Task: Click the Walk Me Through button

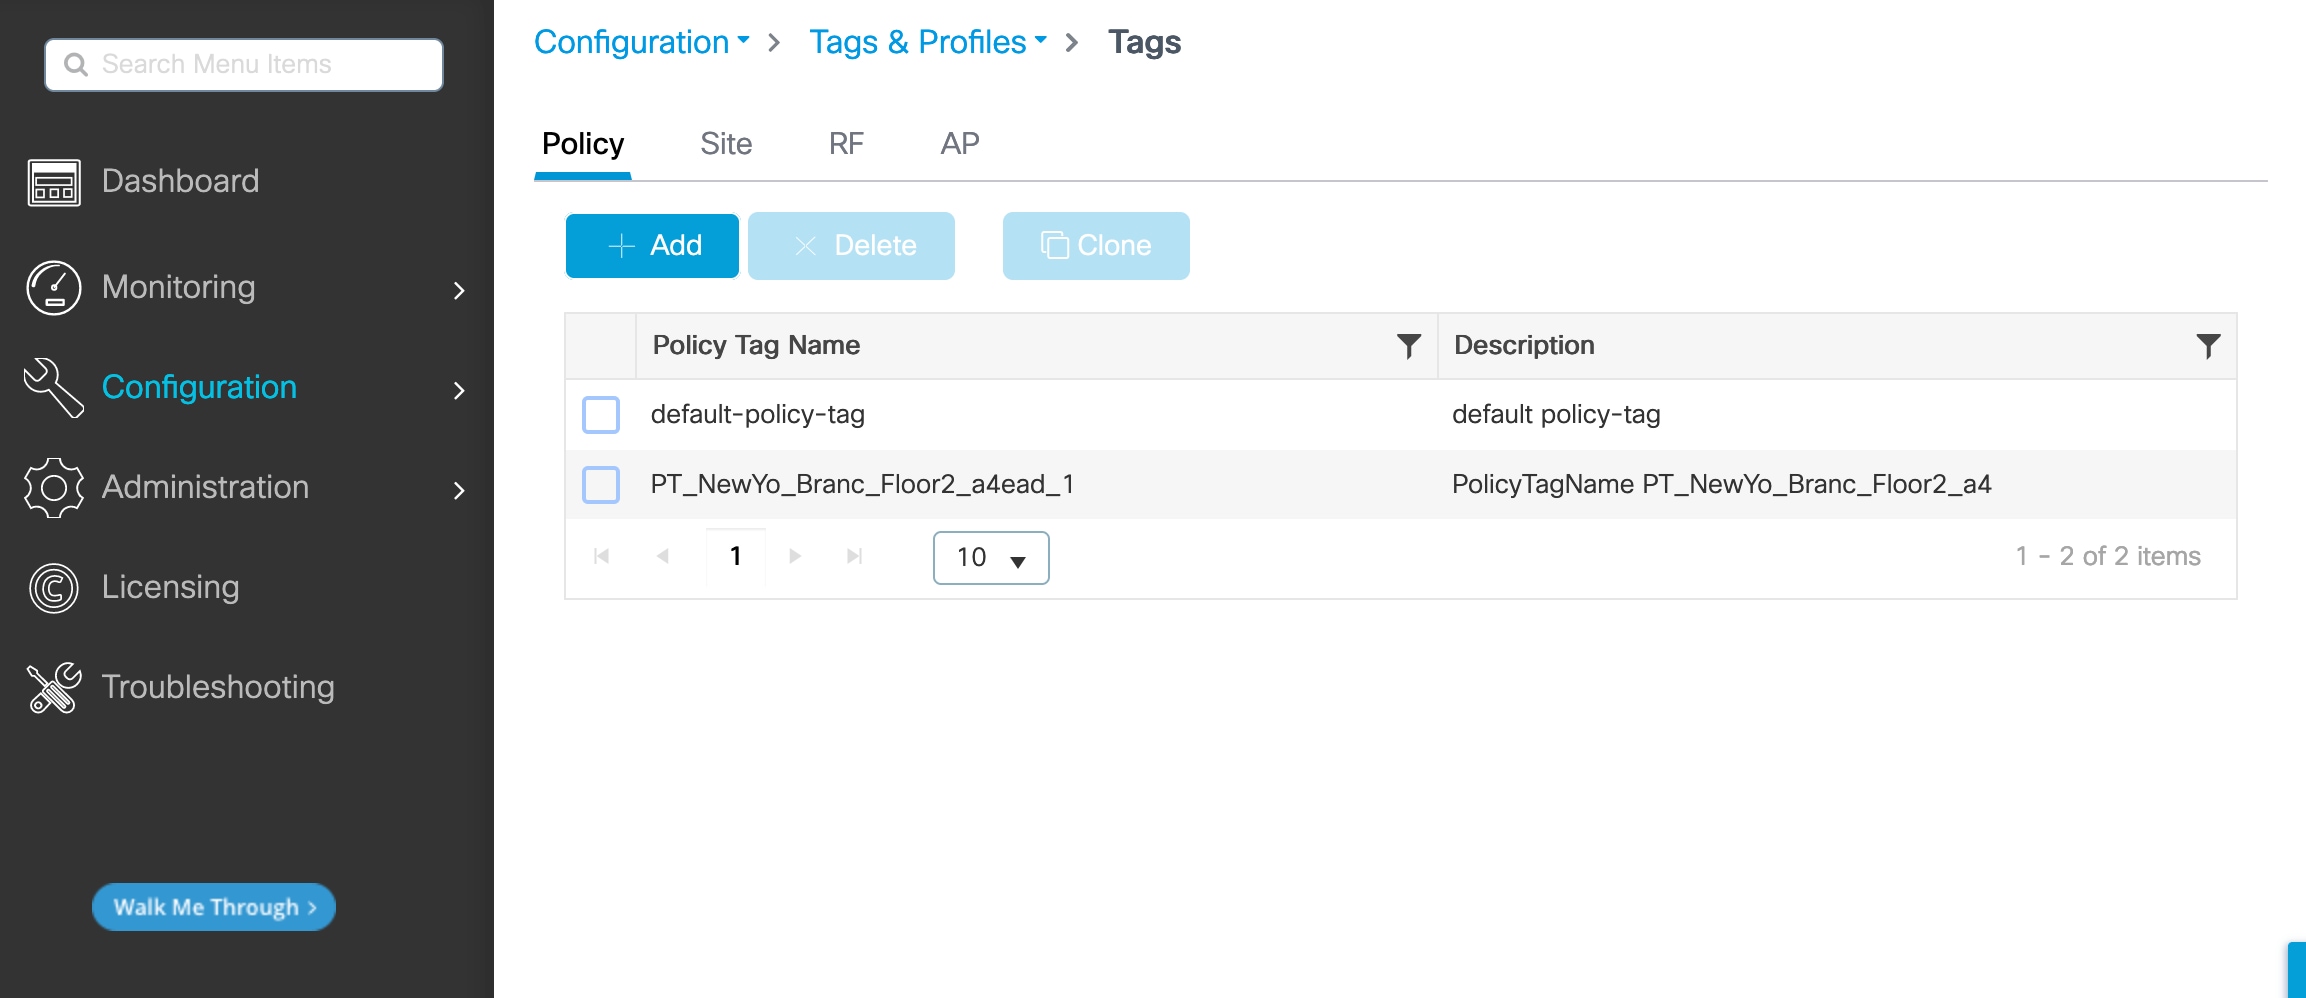Action: pos(214,907)
